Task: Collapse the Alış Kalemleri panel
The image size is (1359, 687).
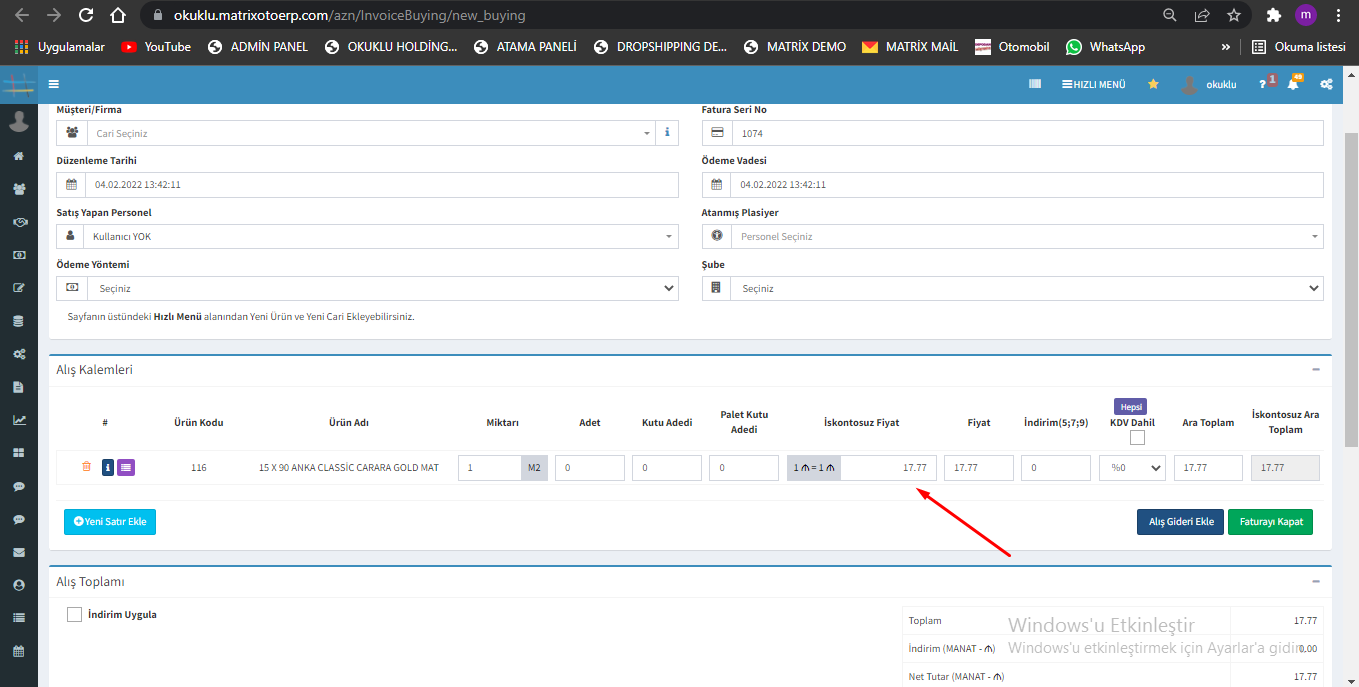Action: click(x=1316, y=370)
